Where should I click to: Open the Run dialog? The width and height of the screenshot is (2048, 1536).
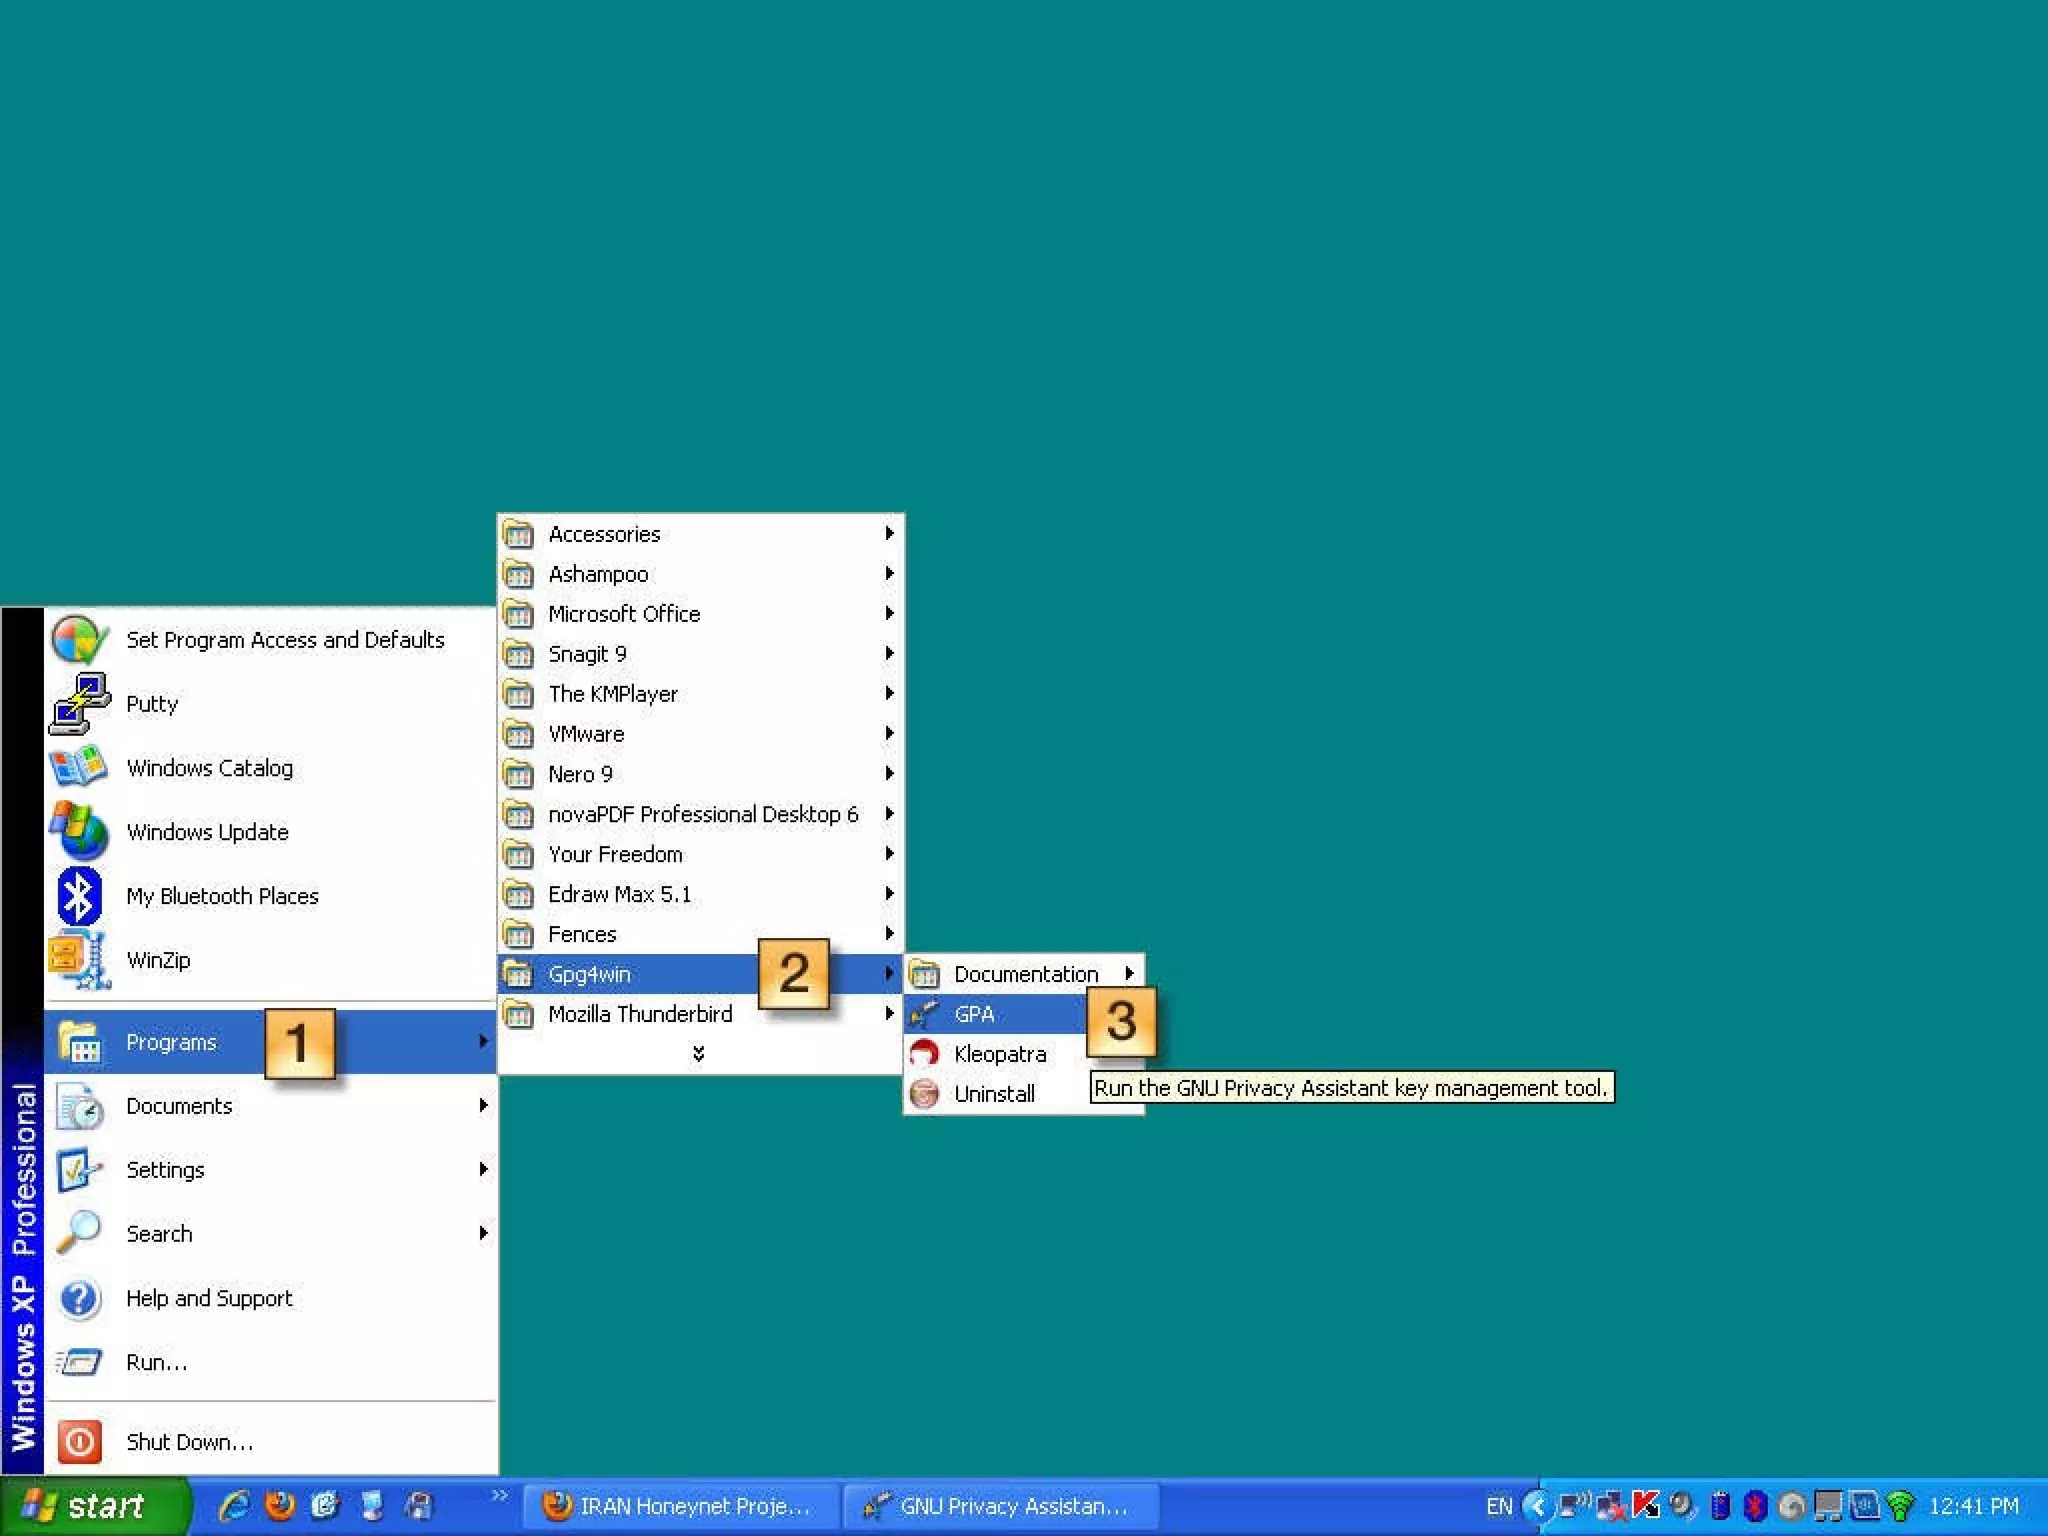click(x=156, y=1362)
